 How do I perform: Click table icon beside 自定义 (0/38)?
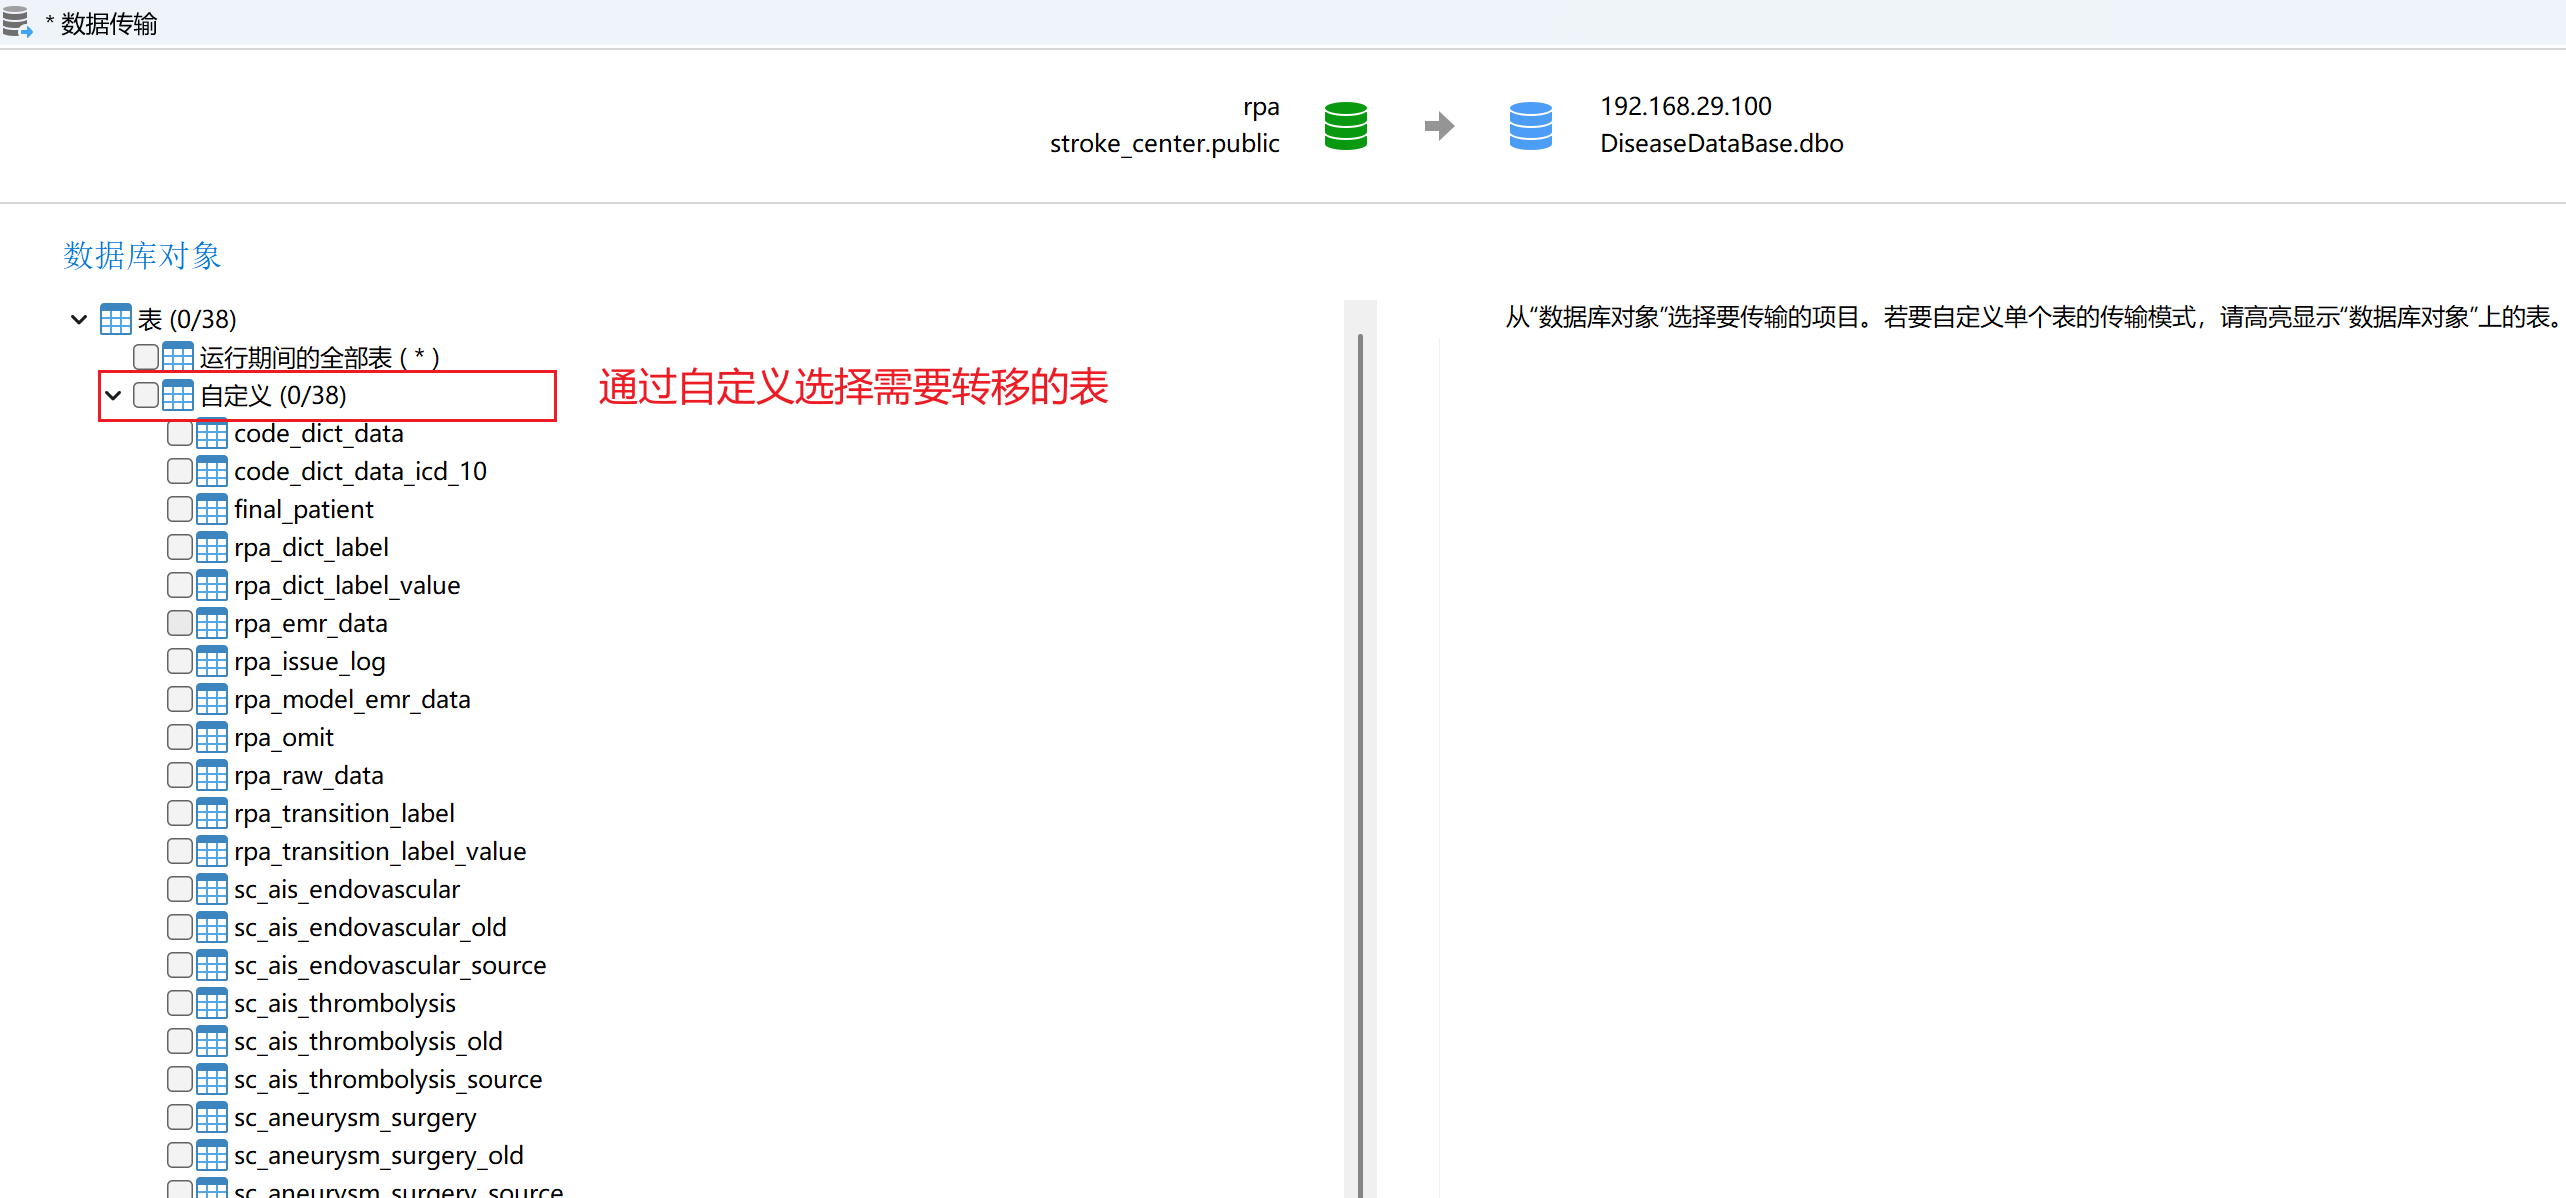coord(178,395)
